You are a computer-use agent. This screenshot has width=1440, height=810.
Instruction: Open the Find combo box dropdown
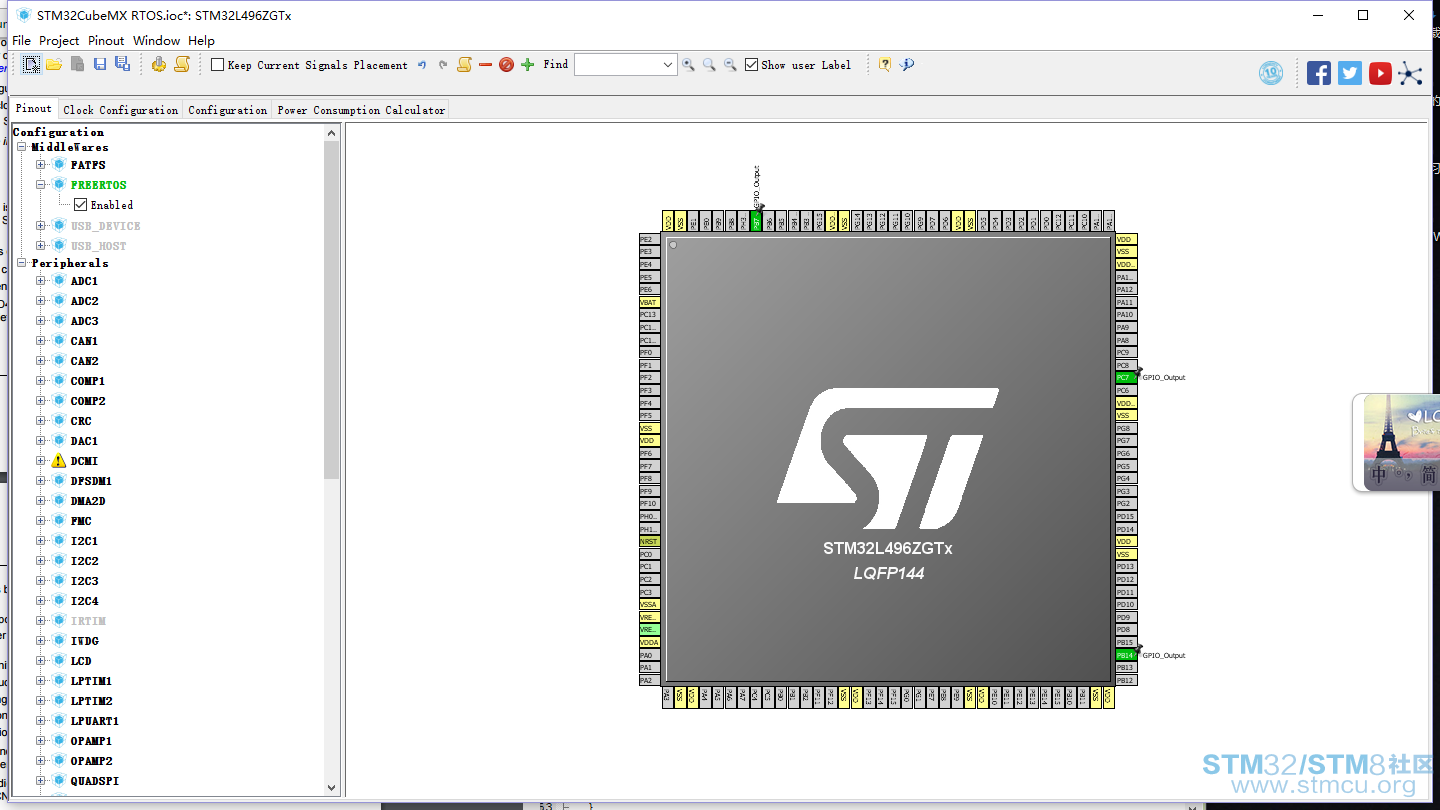668,65
